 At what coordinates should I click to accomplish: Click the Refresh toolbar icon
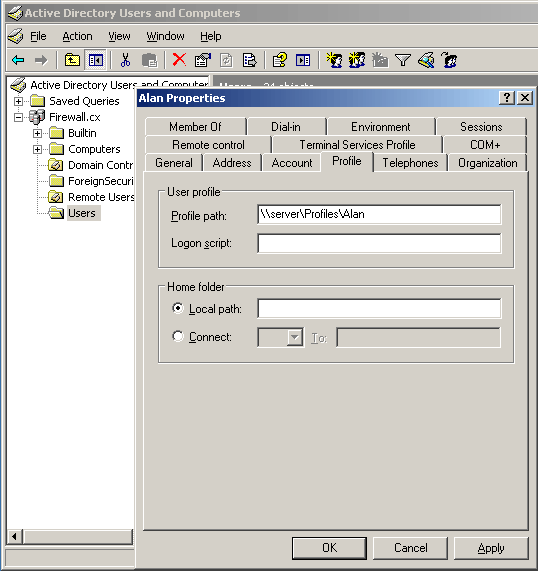226,60
